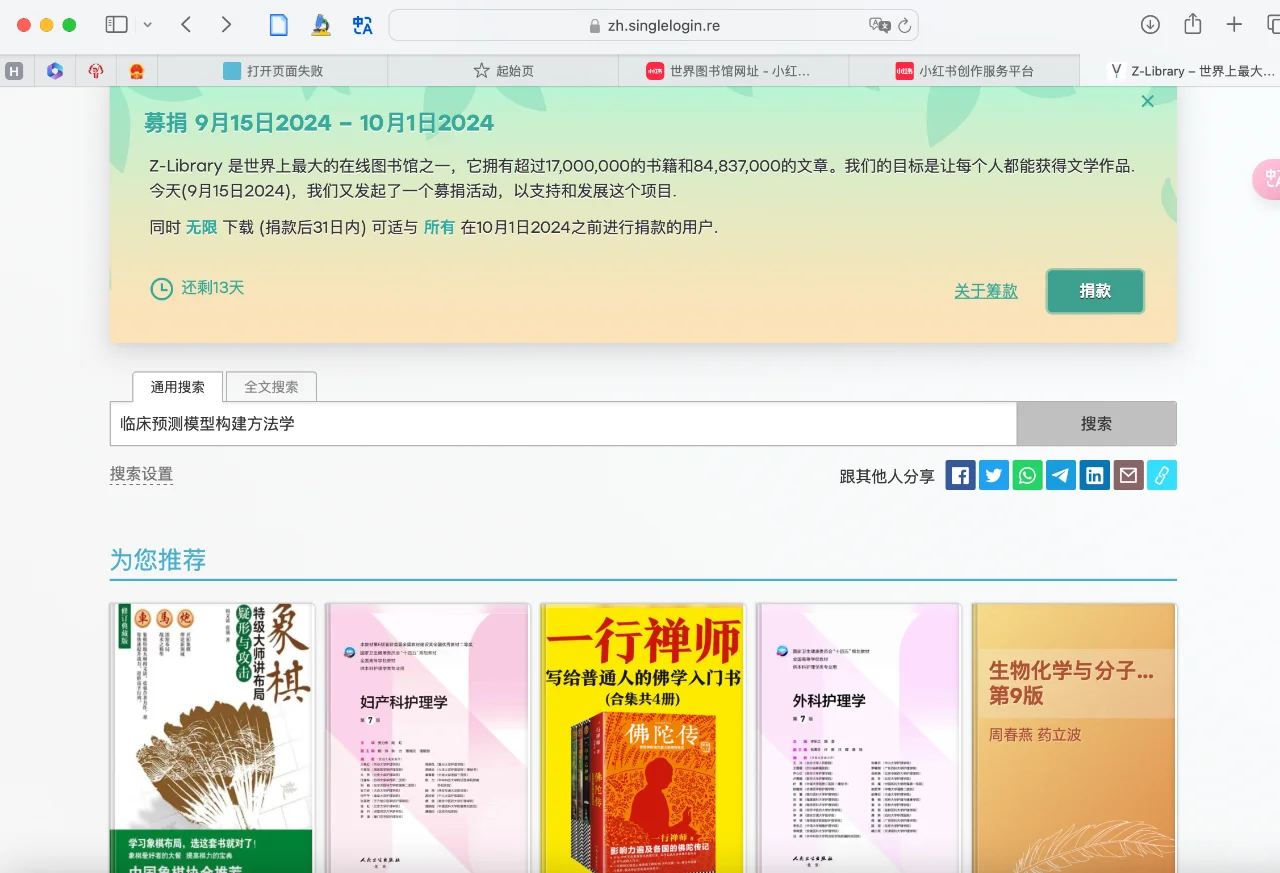Click the 跟其他人分享 label

(887, 476)
